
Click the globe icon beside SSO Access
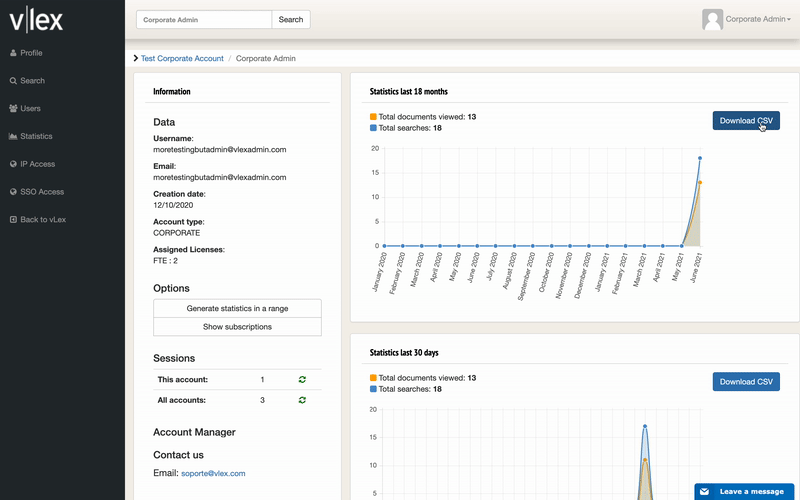tap(13, 192)
